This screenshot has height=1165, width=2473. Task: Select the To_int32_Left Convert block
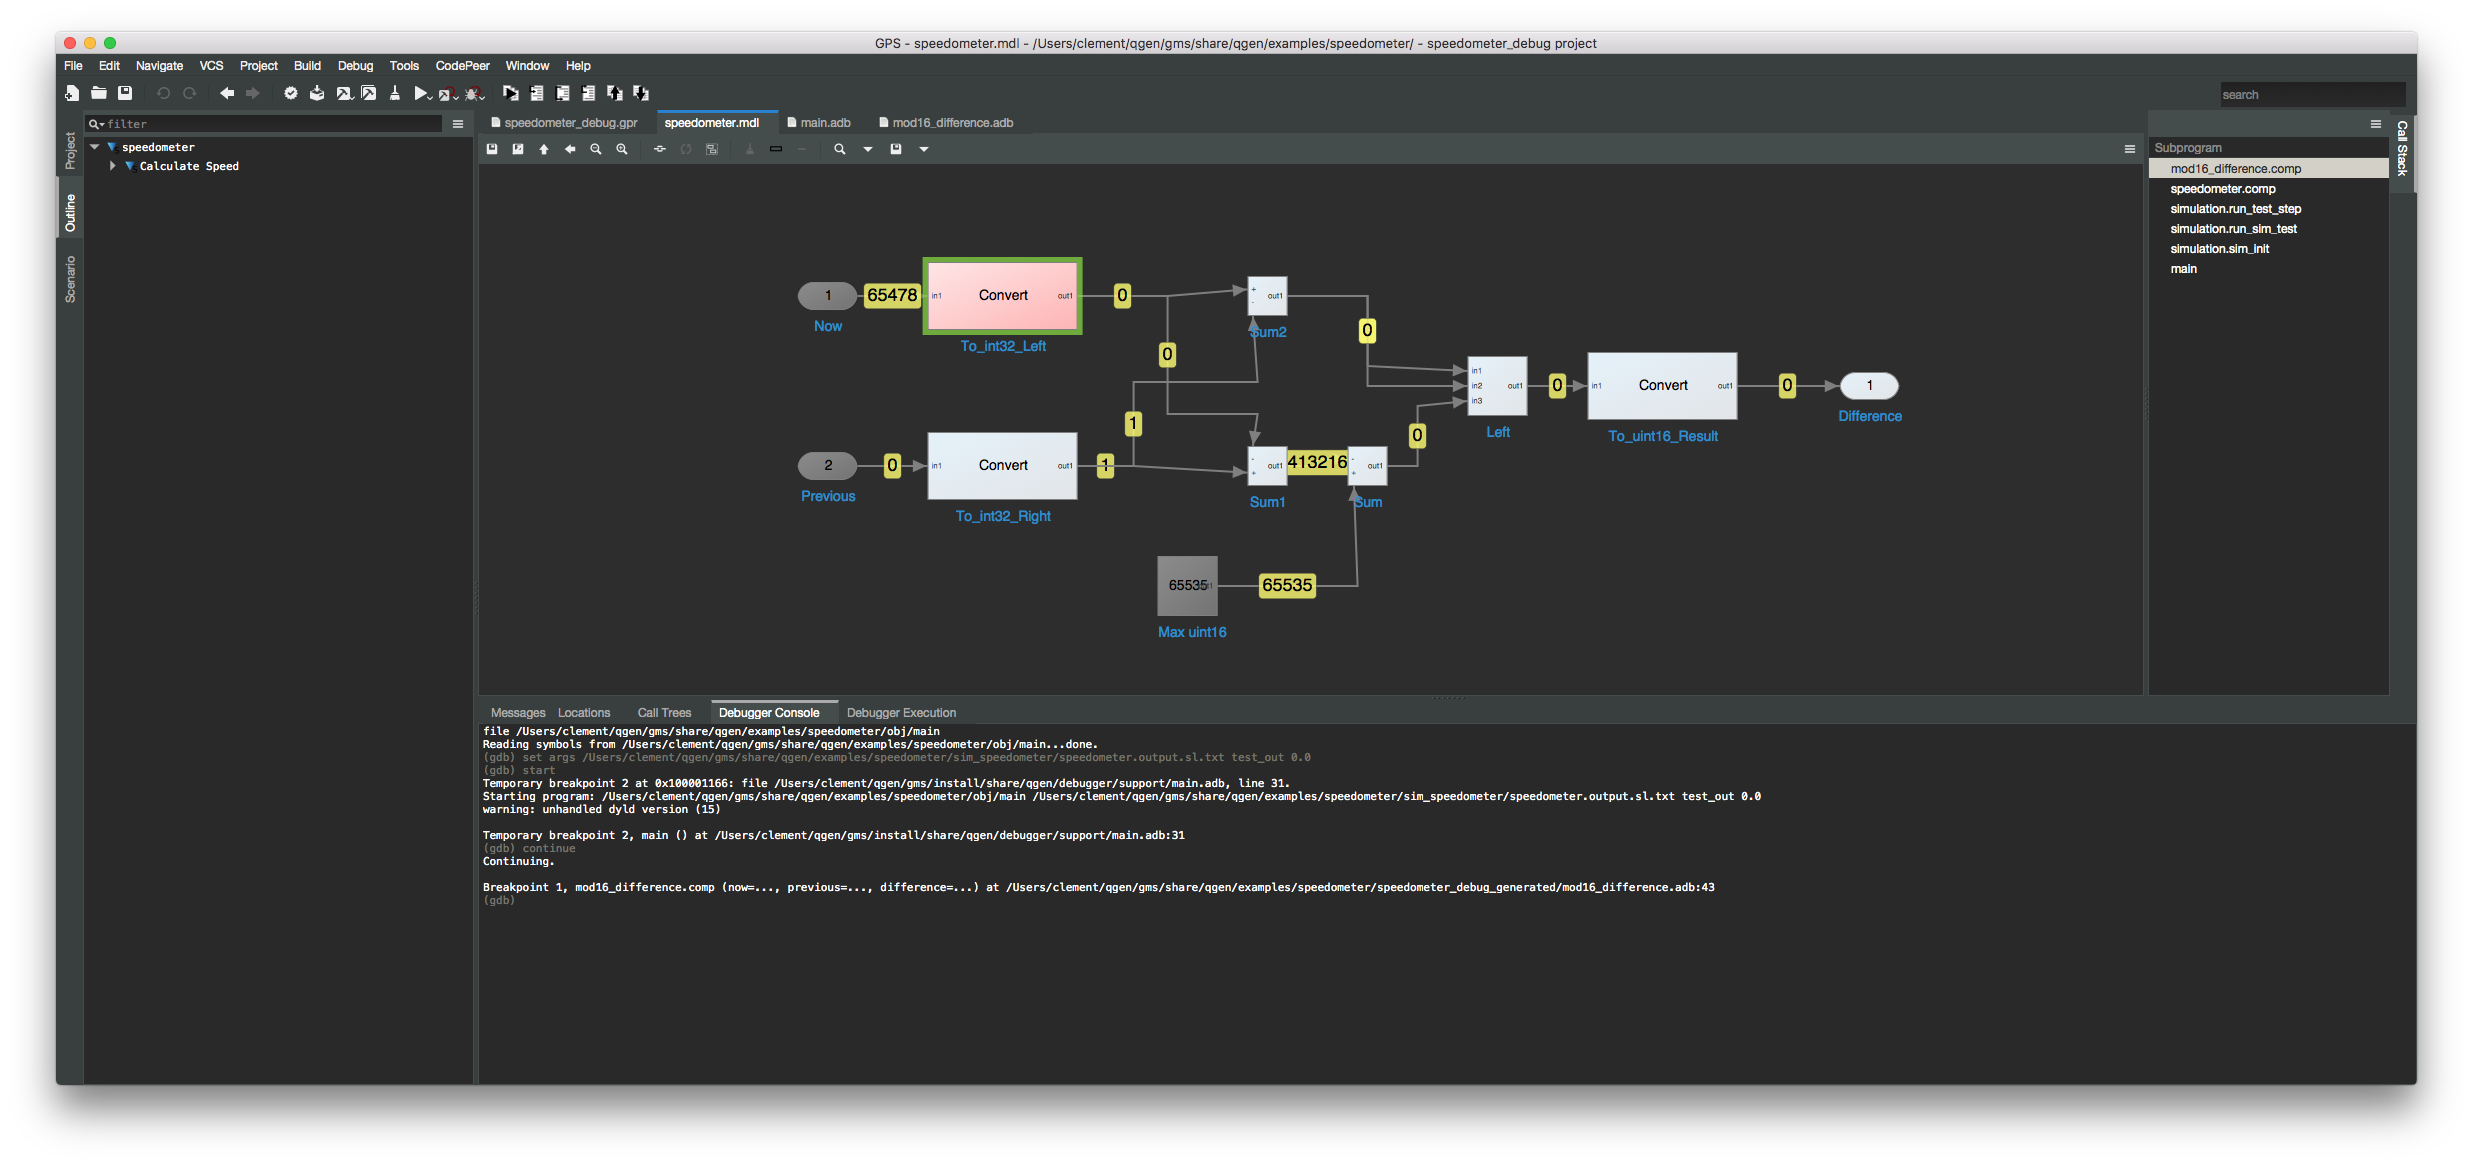pyautogui.click(x=1002, y=296)
